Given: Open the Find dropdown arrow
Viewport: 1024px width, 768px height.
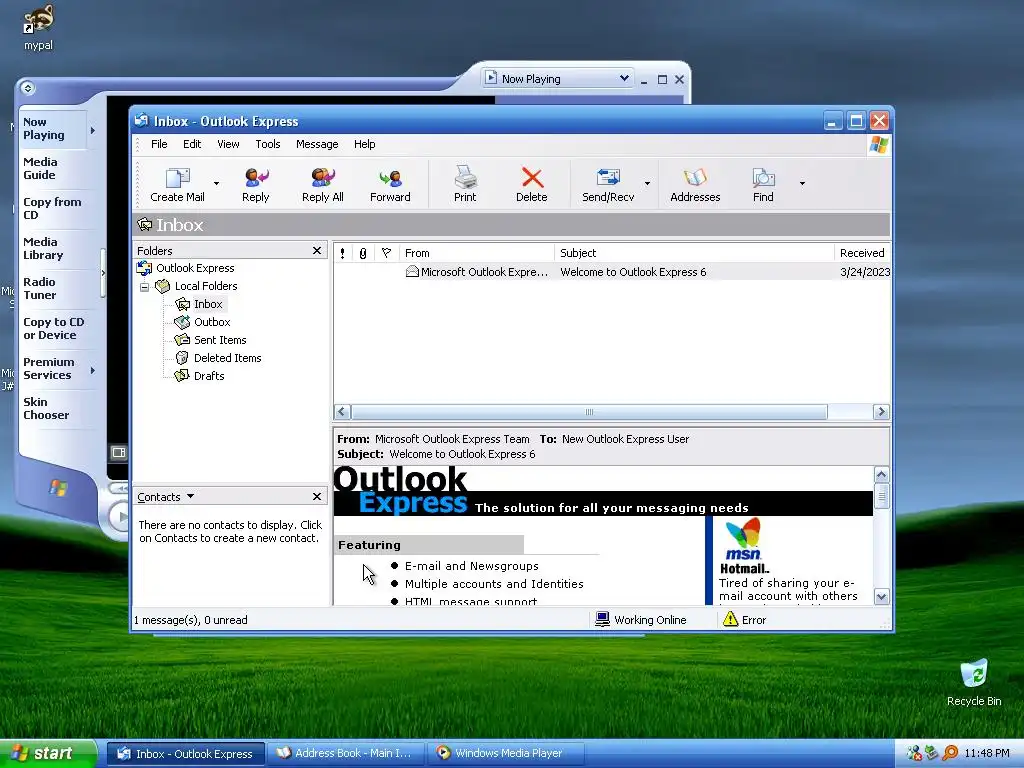Looking at the screenshot, I should click(x=802, y=184).
